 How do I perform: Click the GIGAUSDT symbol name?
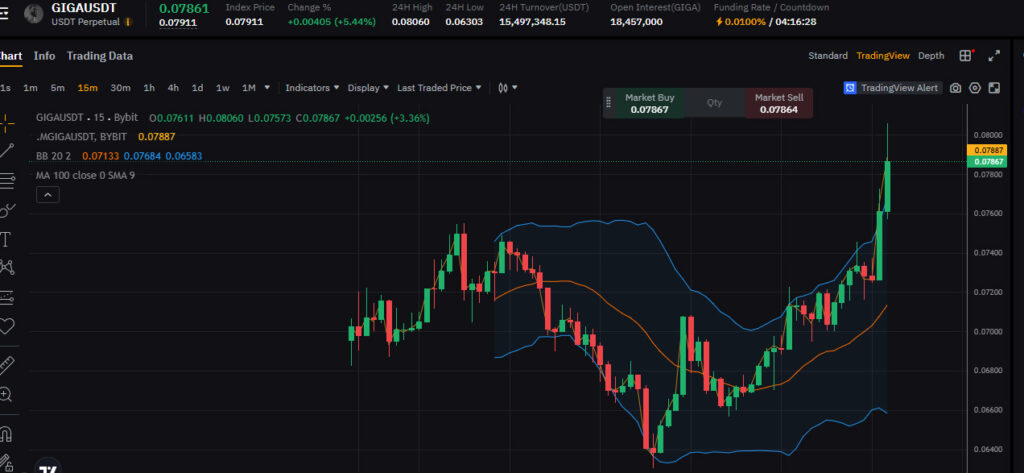84,8
